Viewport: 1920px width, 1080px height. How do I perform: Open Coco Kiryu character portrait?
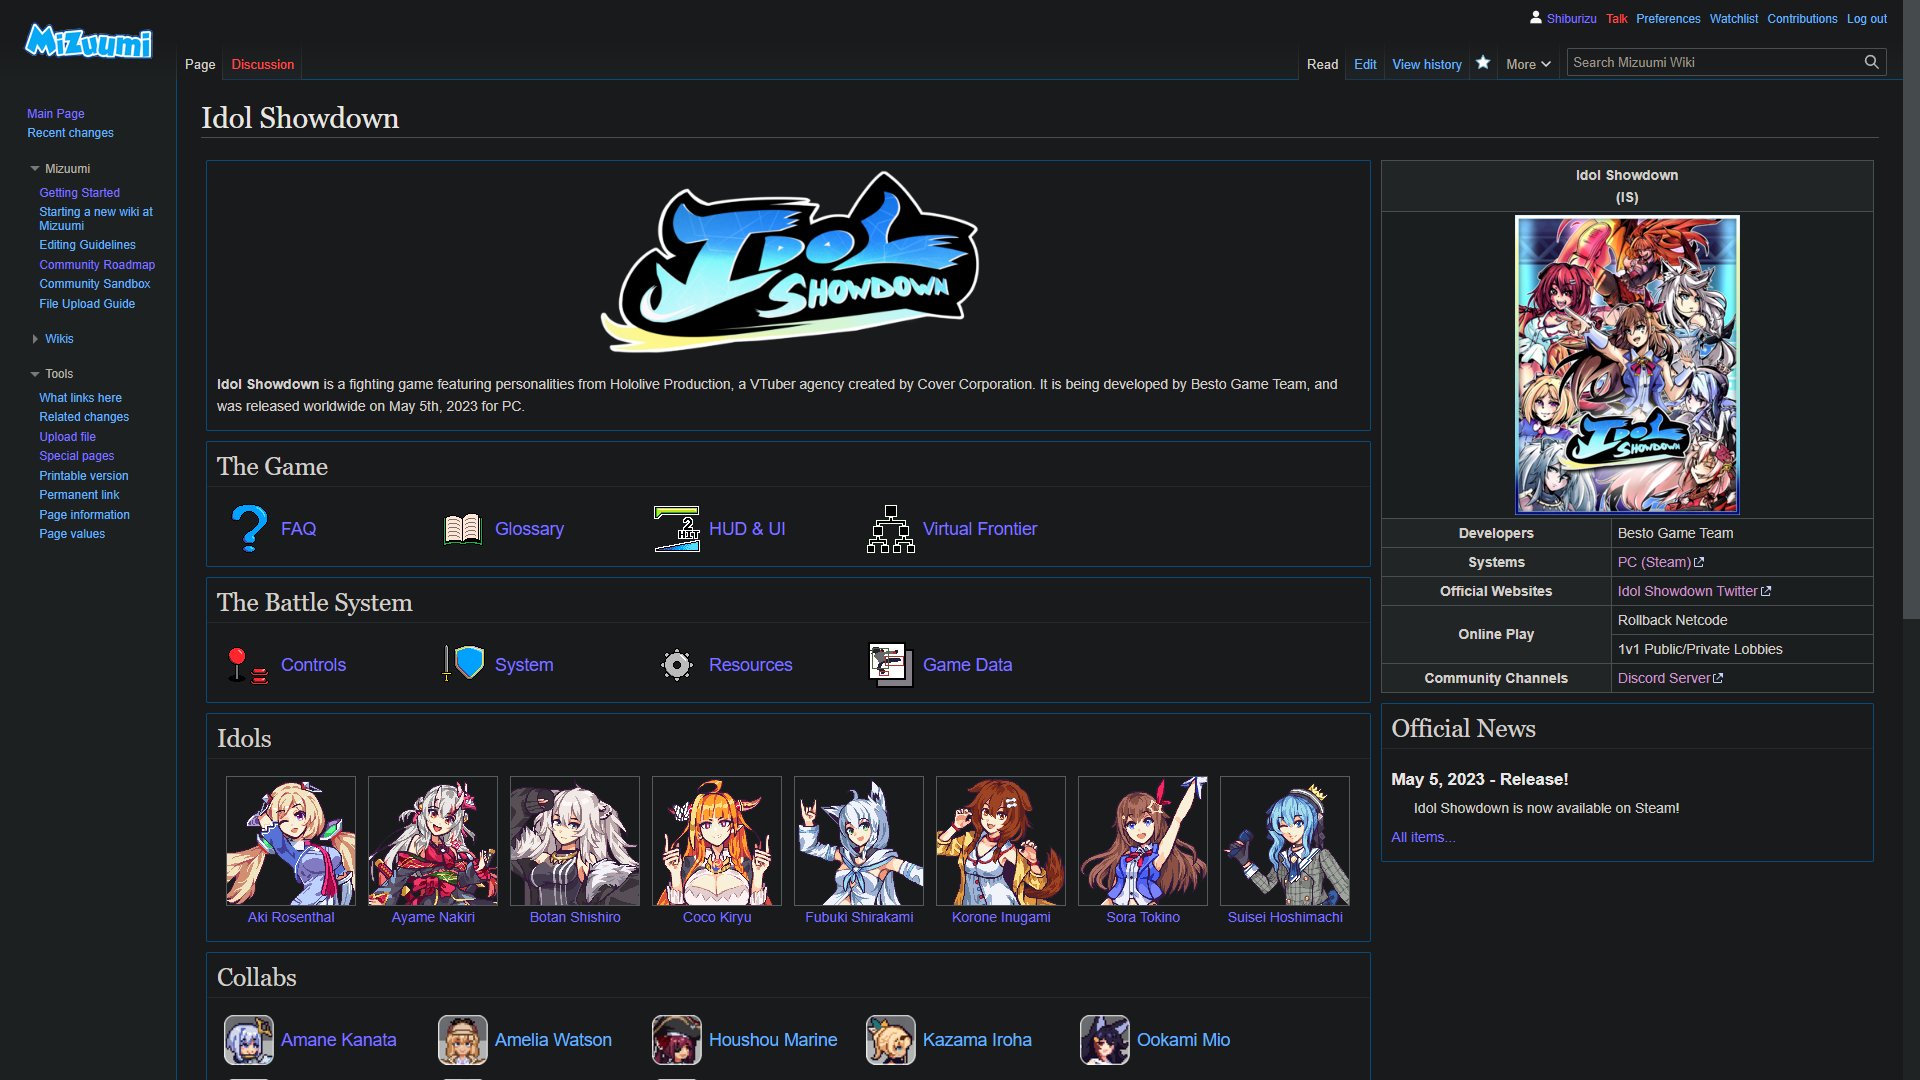pos(716,841)
